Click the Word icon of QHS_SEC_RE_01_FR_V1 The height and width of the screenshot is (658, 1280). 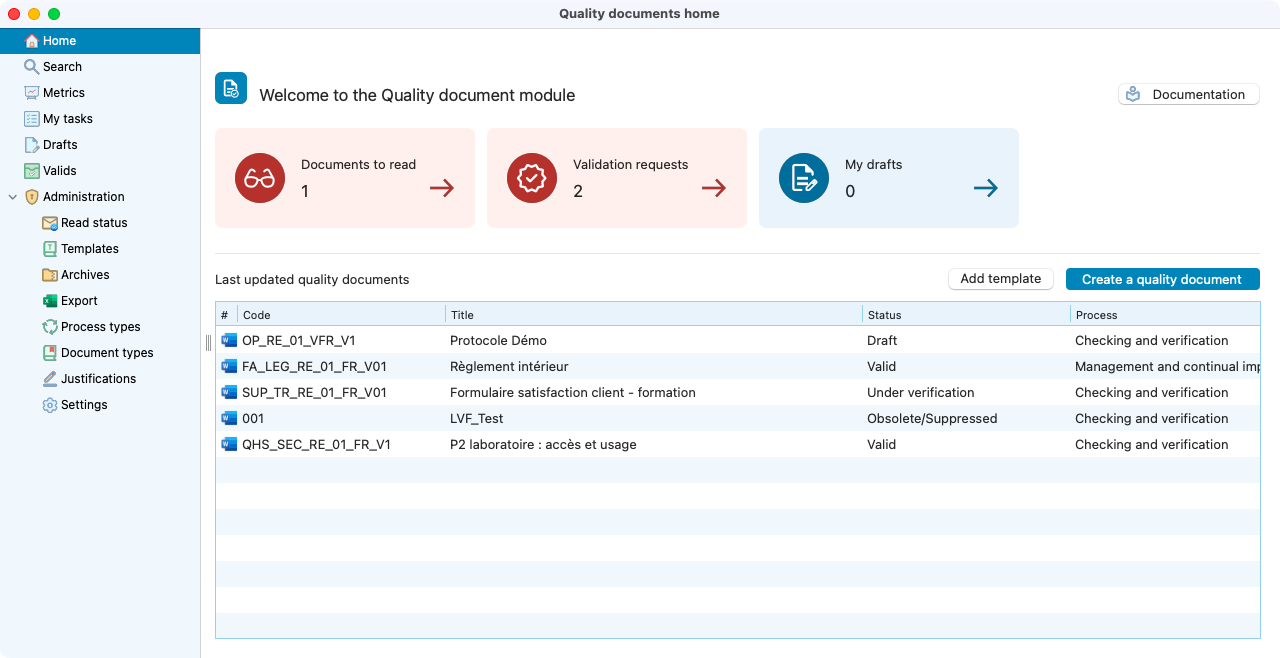coord(229,444)
